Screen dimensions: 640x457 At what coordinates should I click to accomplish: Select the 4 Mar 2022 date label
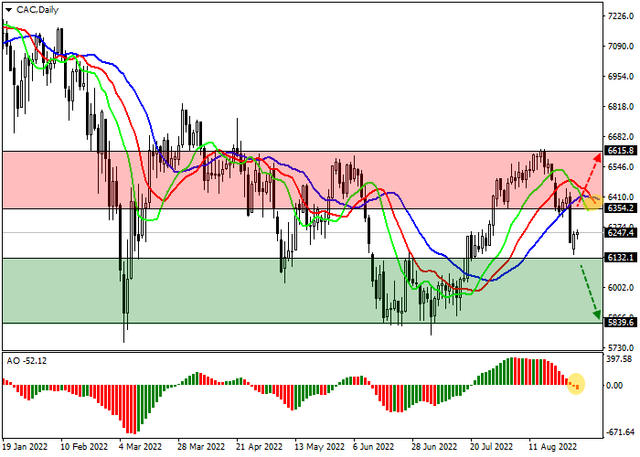click(x=140, y=447)
